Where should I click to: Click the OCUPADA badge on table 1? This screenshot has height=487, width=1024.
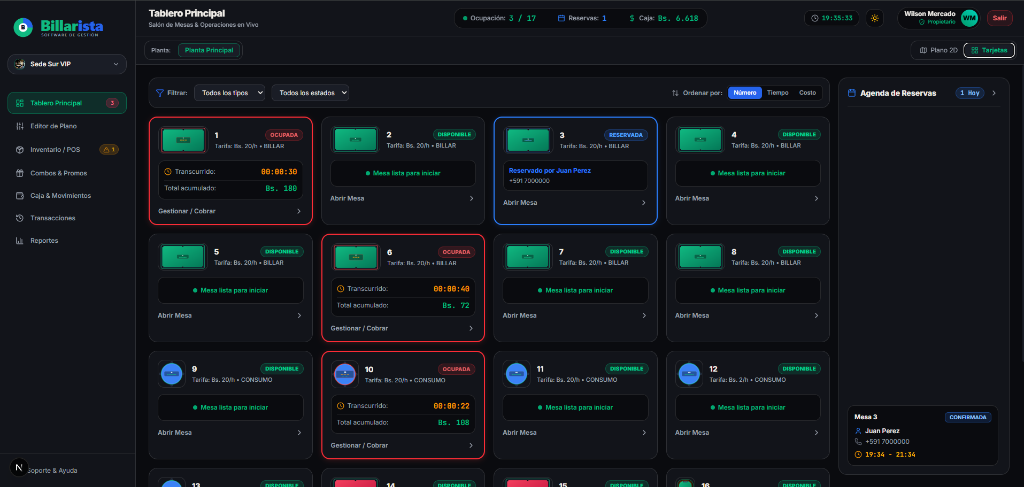click(285, 135)
